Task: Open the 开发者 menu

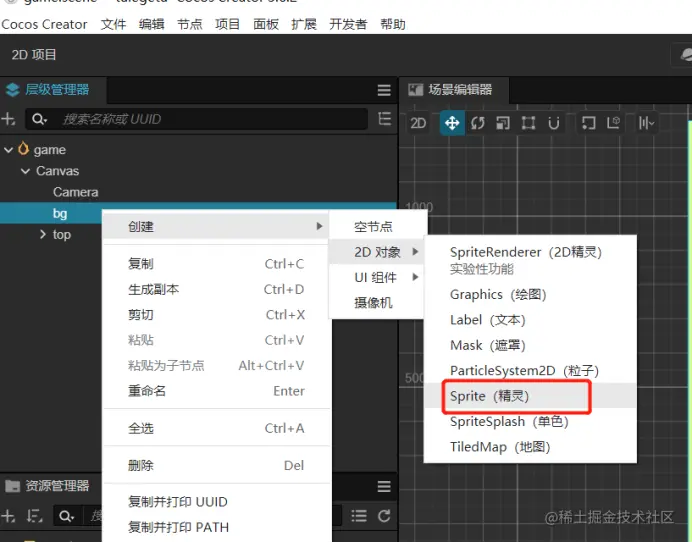Action: point(348,24)
